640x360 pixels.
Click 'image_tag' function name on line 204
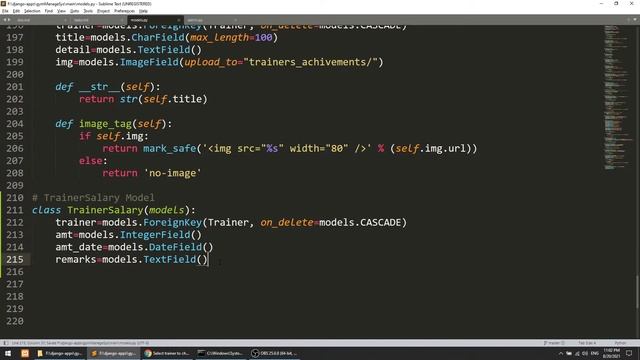pos(105,124)
